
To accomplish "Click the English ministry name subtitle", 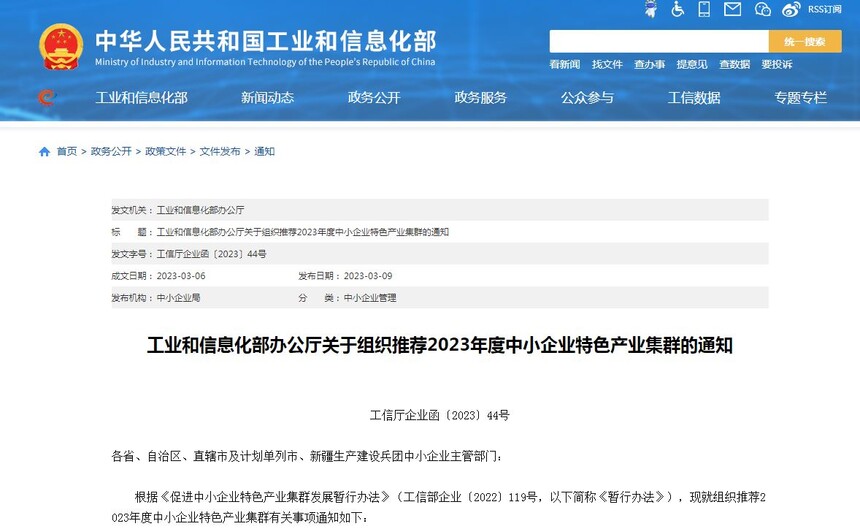I will click(x=265, y=62).
